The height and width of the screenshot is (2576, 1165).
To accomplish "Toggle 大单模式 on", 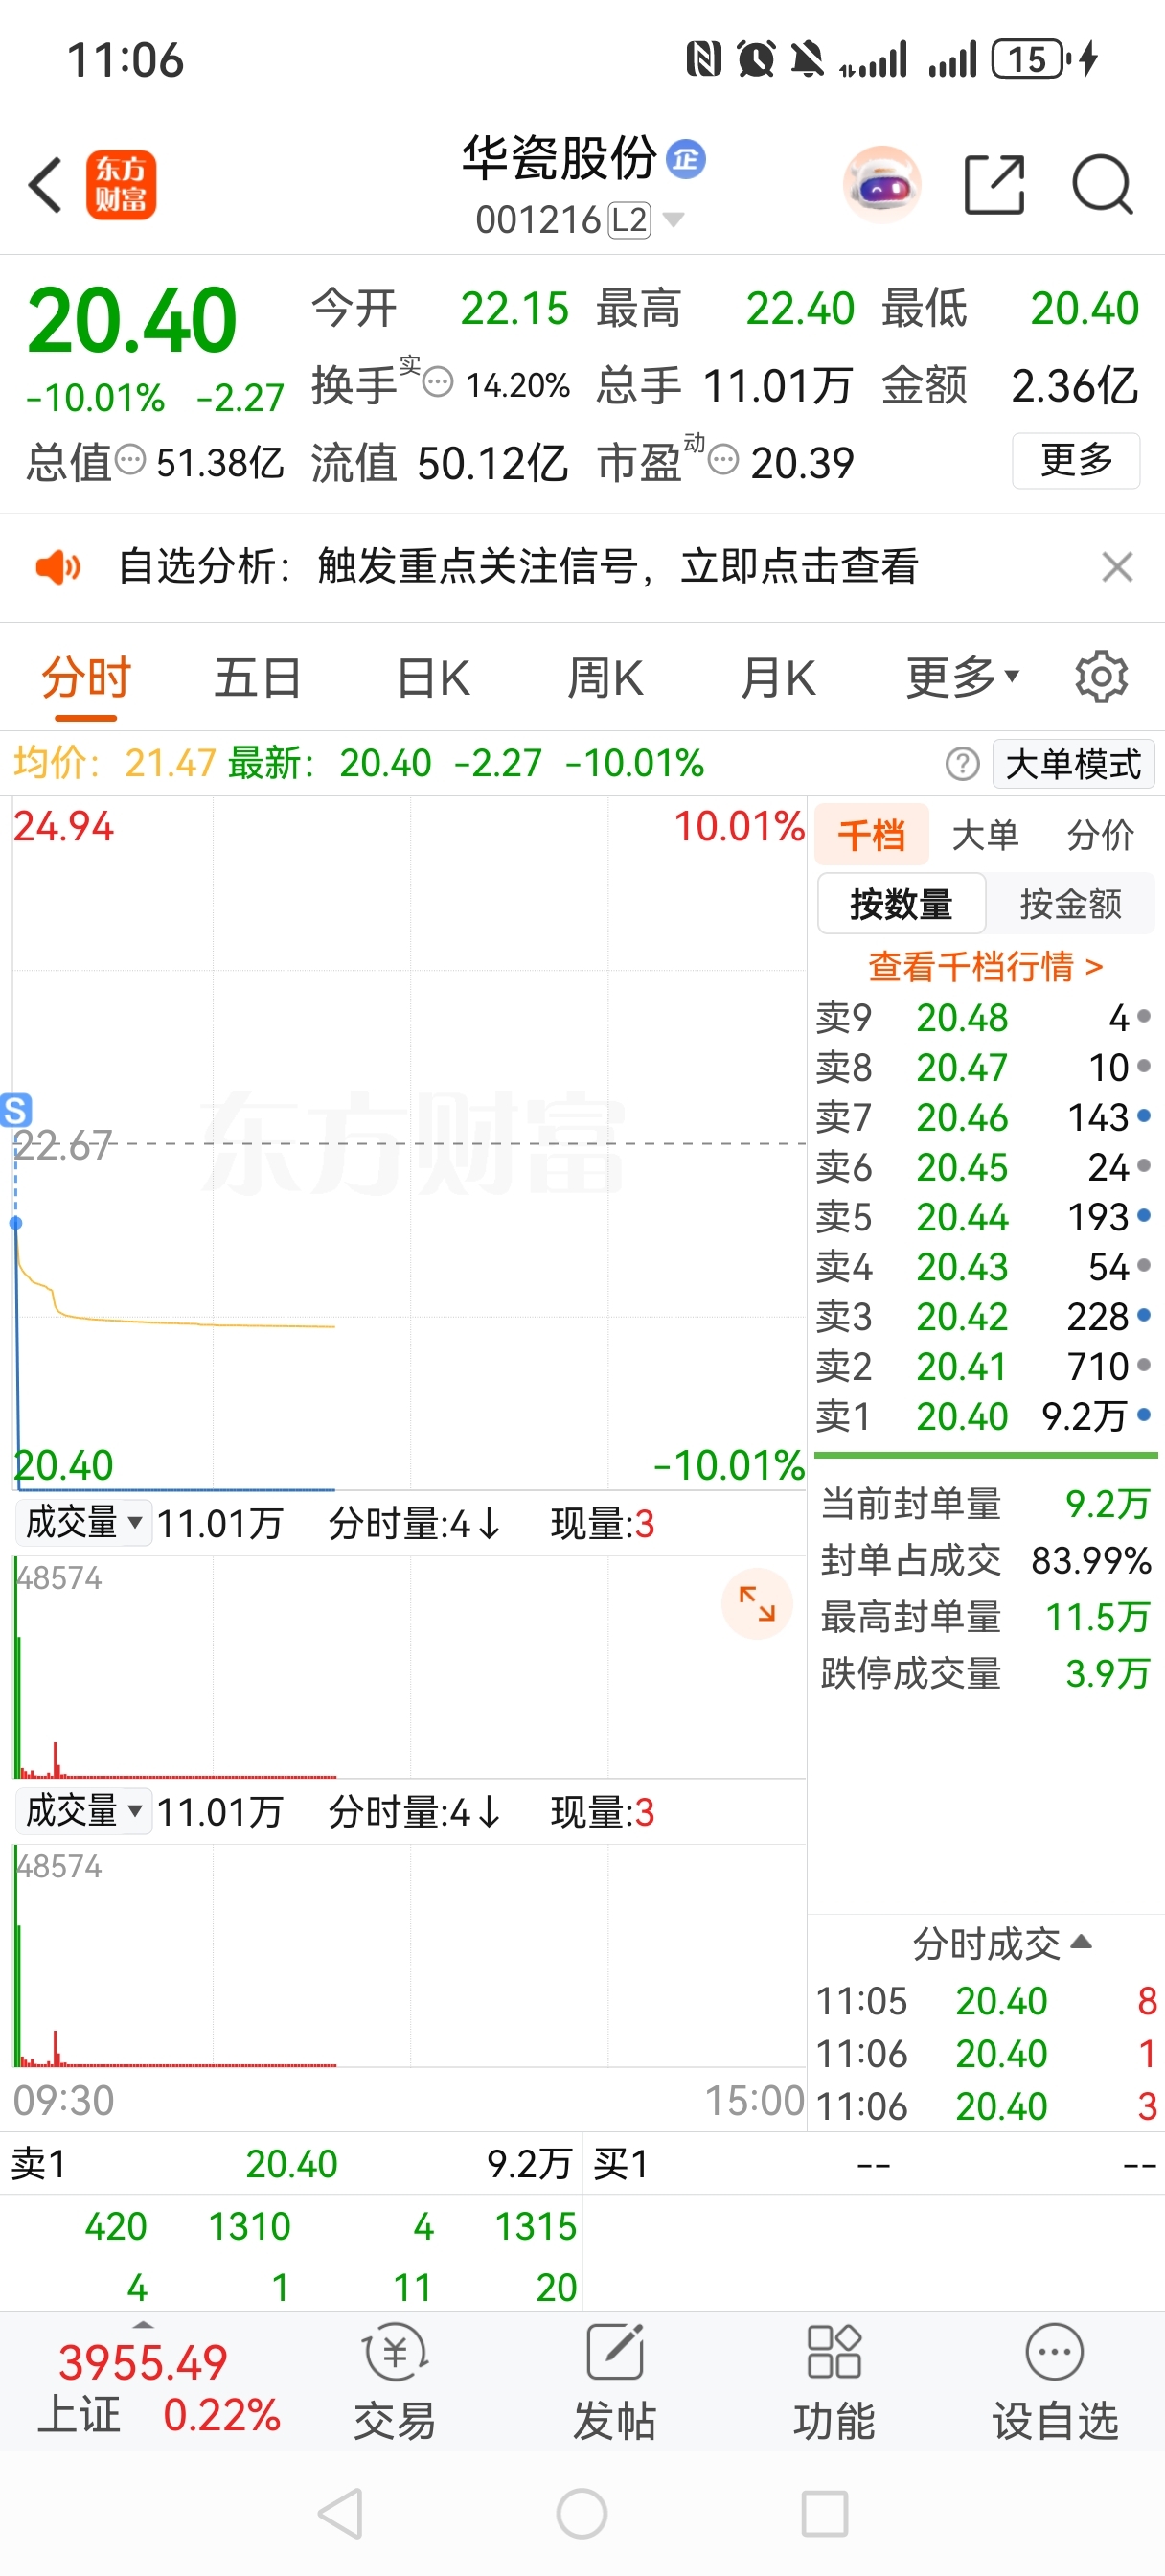I will coord(1073,764).
